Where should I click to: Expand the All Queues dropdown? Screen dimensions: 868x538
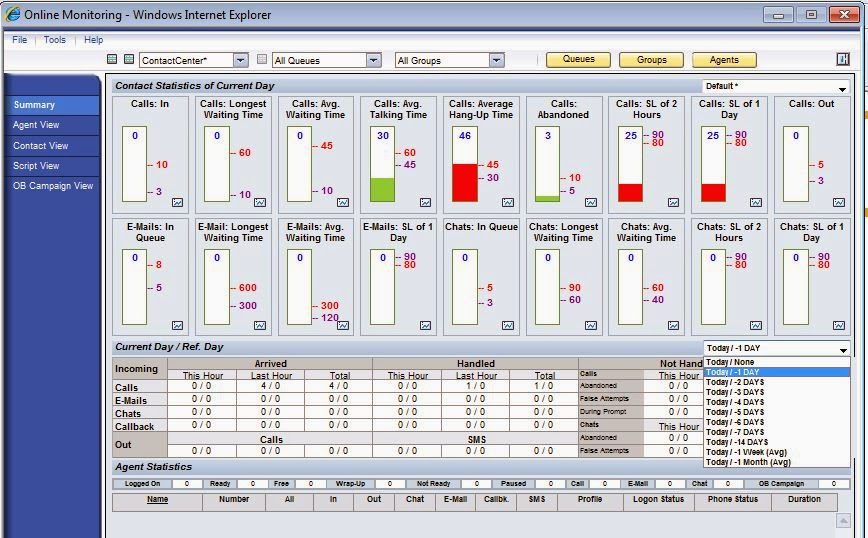[x=374, y=60]
